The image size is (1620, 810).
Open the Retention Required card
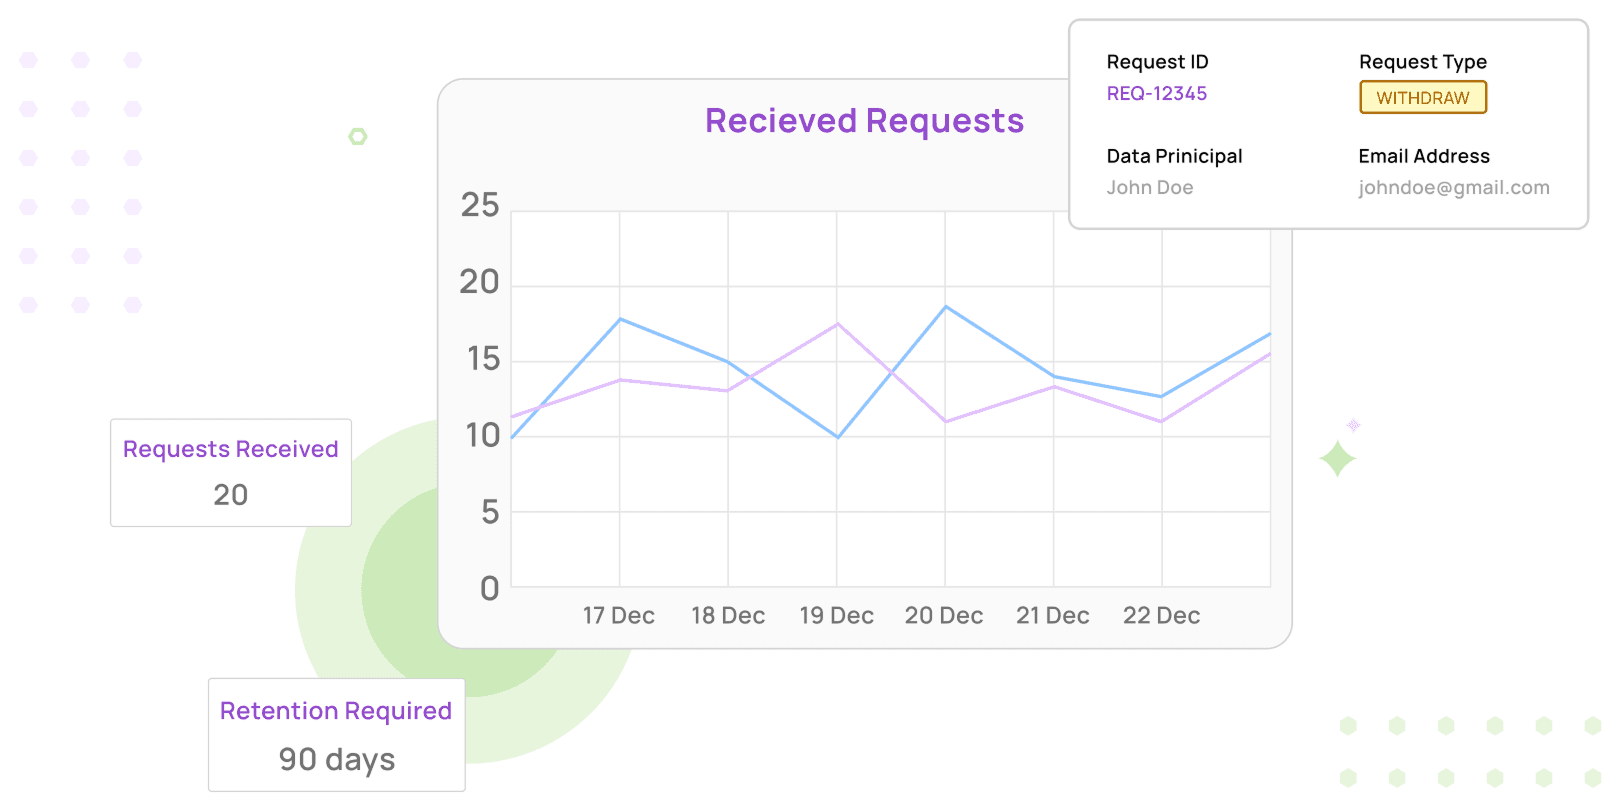click(x=336, y=734)
